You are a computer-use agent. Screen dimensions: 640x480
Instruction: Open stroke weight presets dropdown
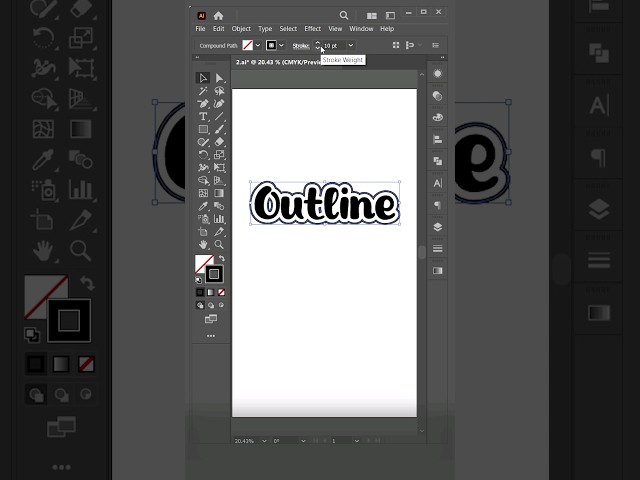pos(351,45)
